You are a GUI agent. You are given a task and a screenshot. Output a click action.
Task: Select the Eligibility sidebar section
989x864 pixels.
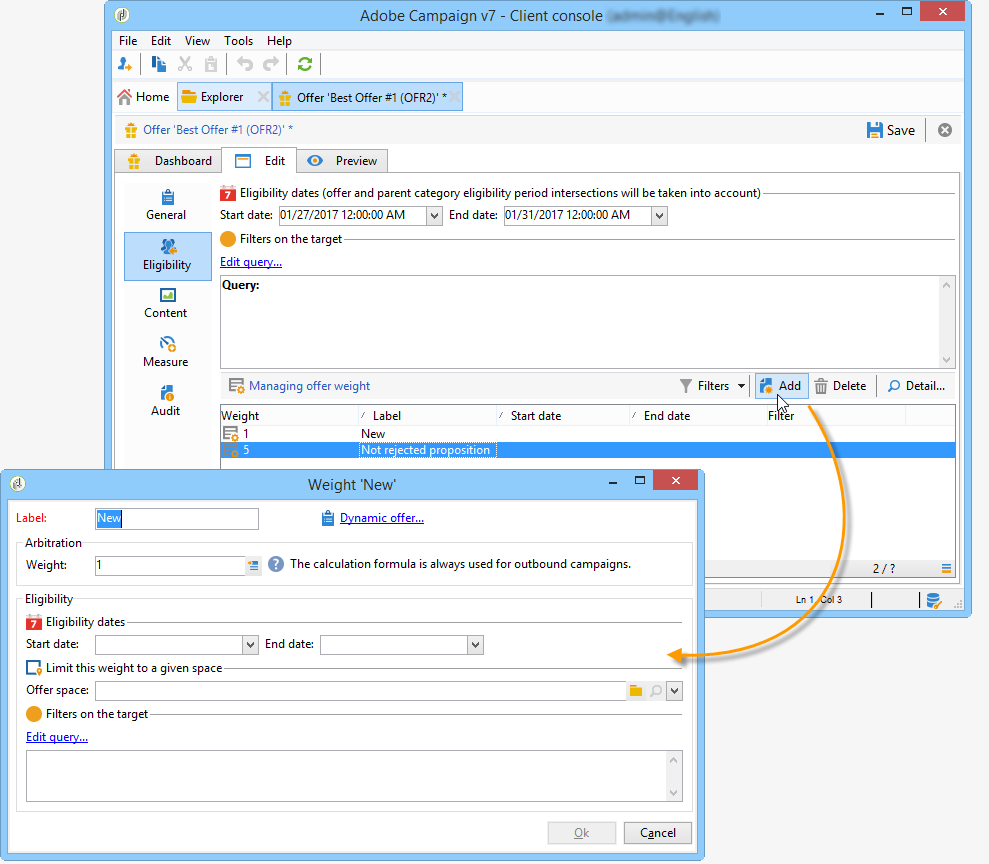coord(167,256)
